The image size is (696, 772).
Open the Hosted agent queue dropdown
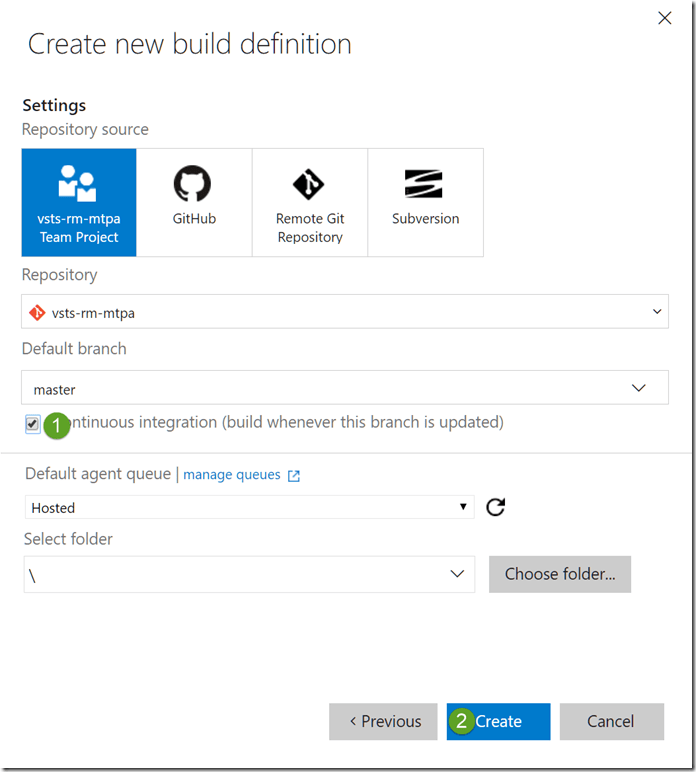pyautogui.click(x=249, y=507)
